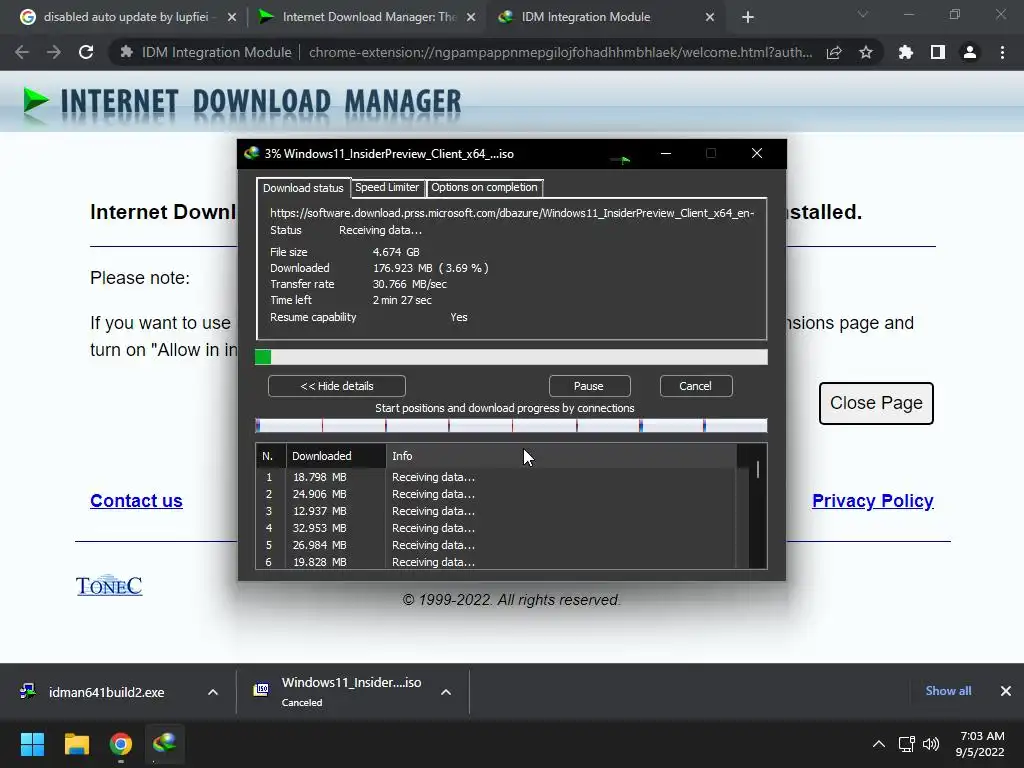Click the 'Info' column header
The height and width of the screenshot is (768, 1024).
click(x=561, y=456)
